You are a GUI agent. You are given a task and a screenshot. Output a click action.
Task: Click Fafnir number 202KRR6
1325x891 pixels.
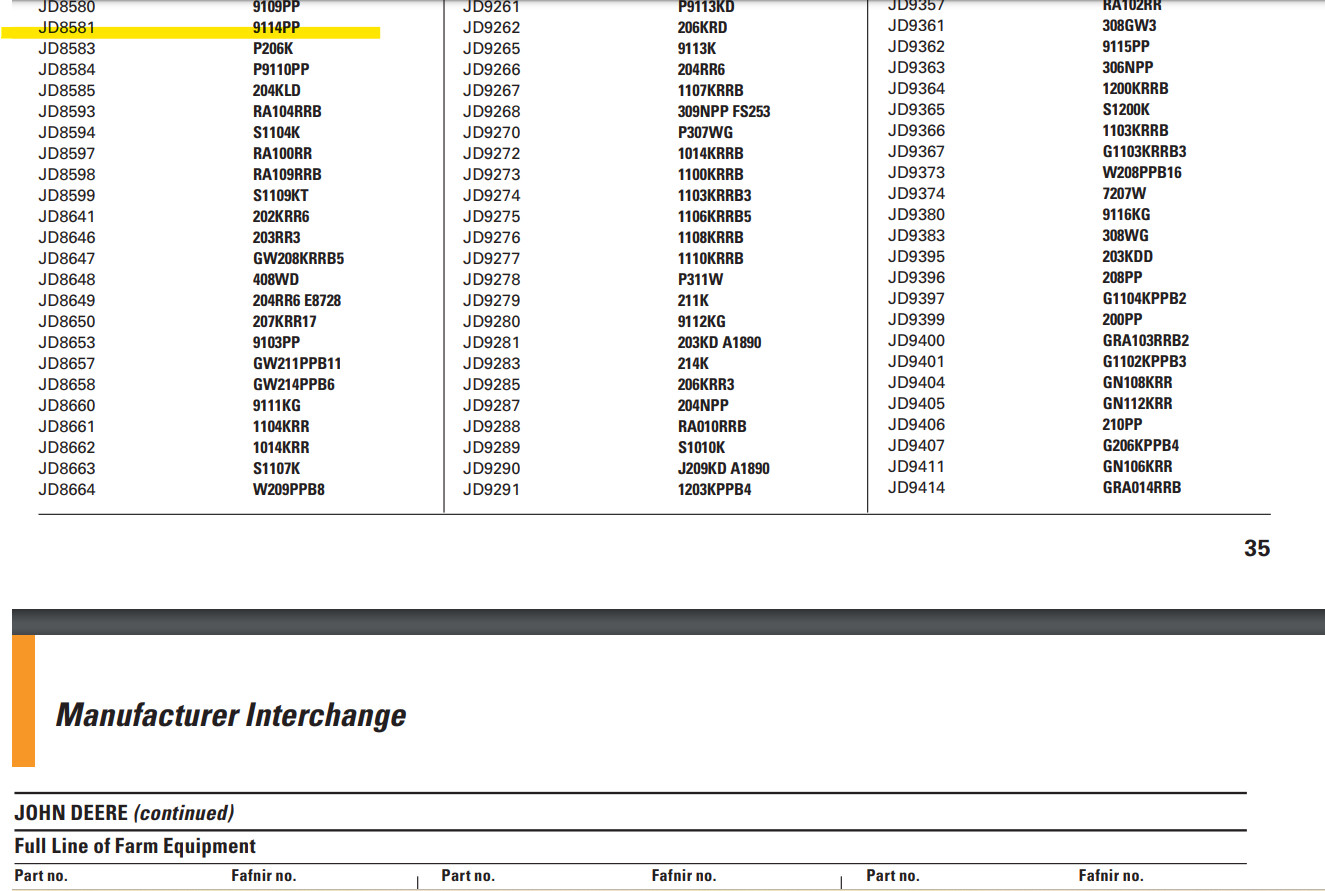click(x=281, y=217)
